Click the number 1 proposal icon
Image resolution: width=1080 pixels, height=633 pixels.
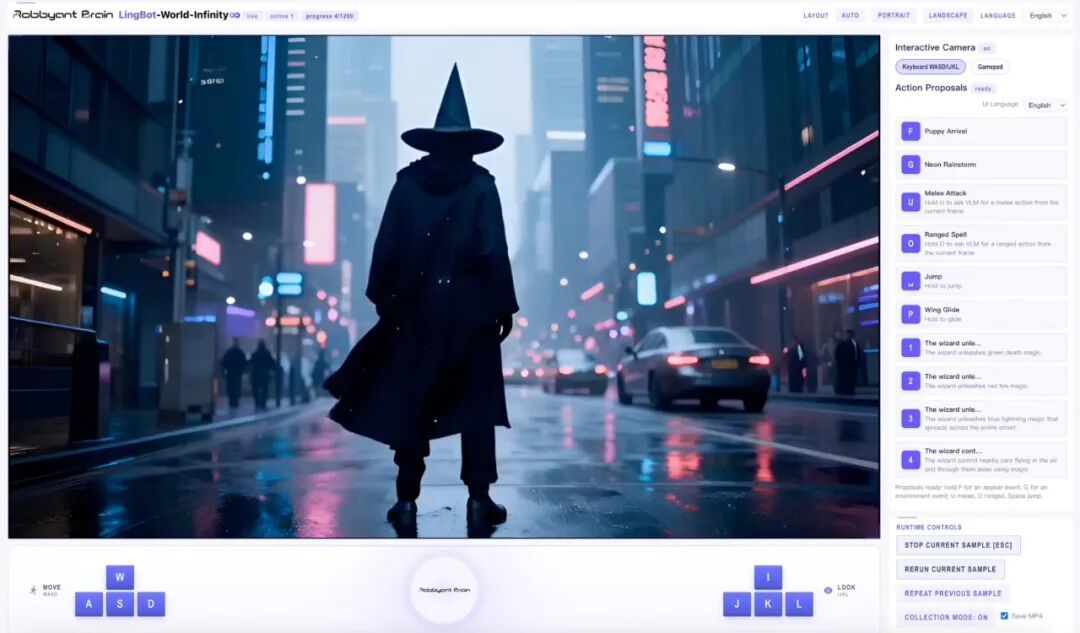pyautogui.click(x=911, y=347)
